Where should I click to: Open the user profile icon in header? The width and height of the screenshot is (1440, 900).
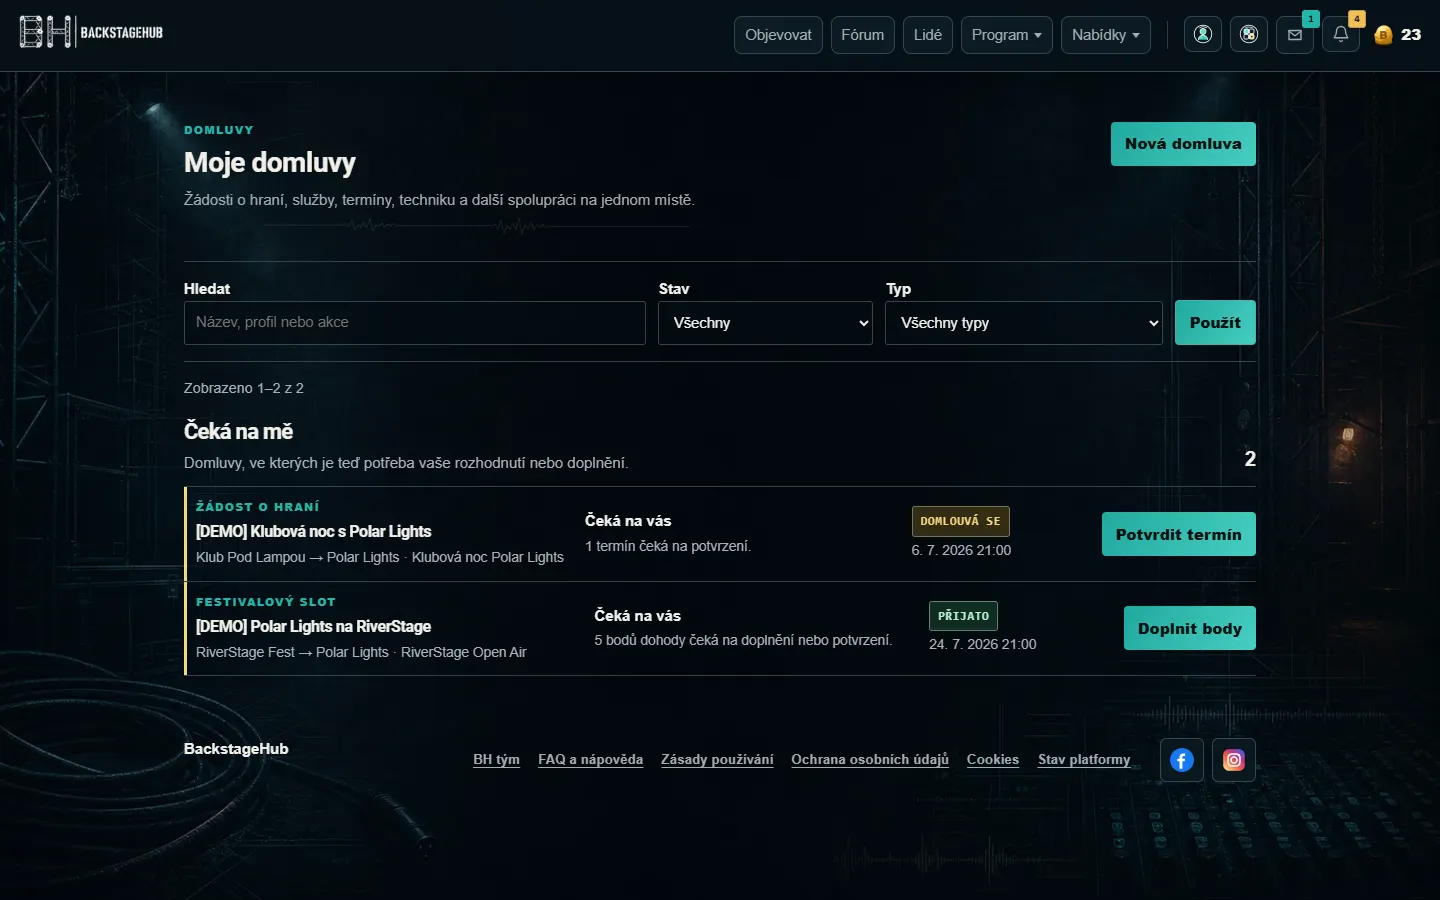pyautogui.click(x=1203, y=34)
